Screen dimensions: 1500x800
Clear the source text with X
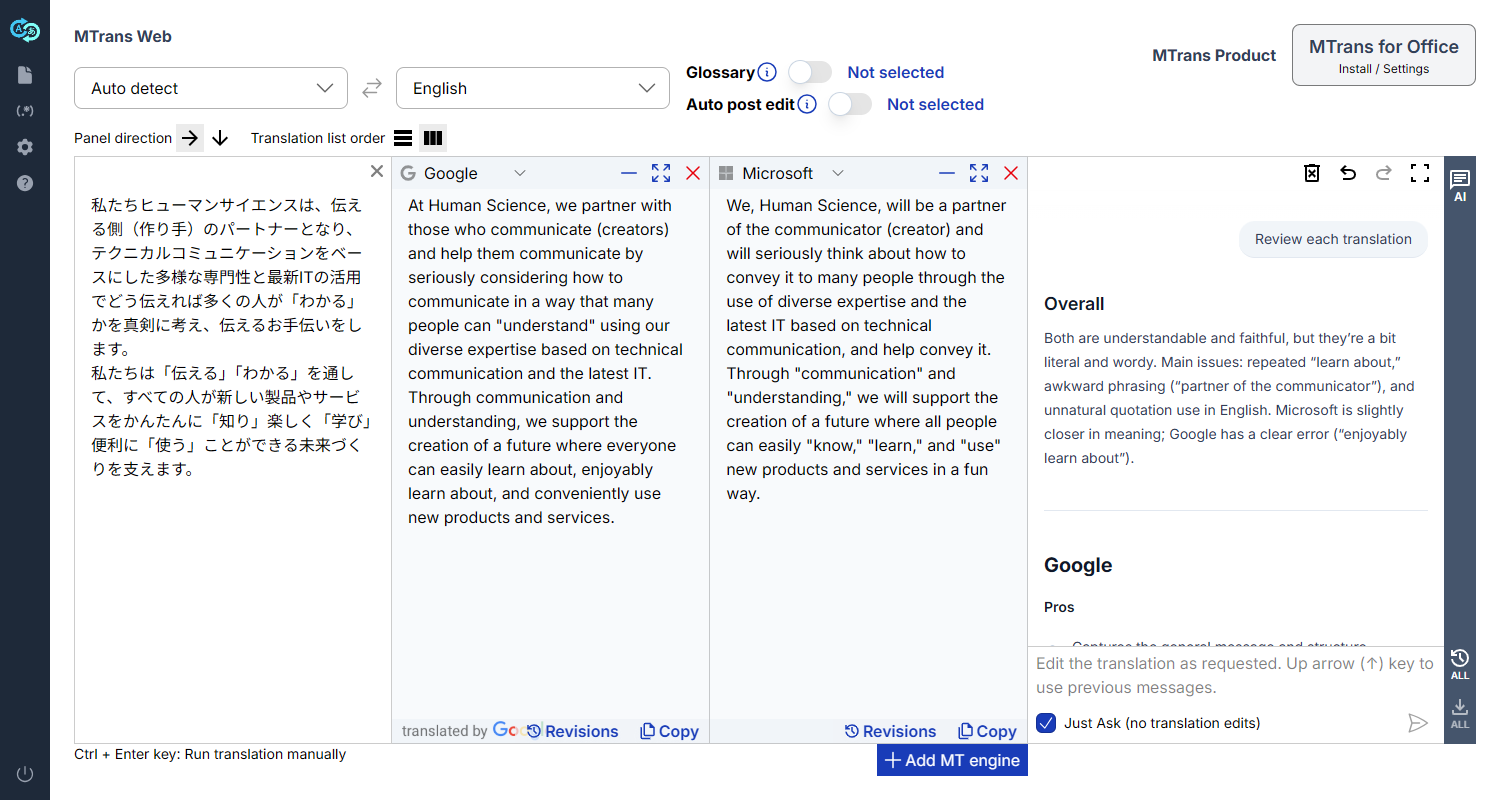coord(377,172)
